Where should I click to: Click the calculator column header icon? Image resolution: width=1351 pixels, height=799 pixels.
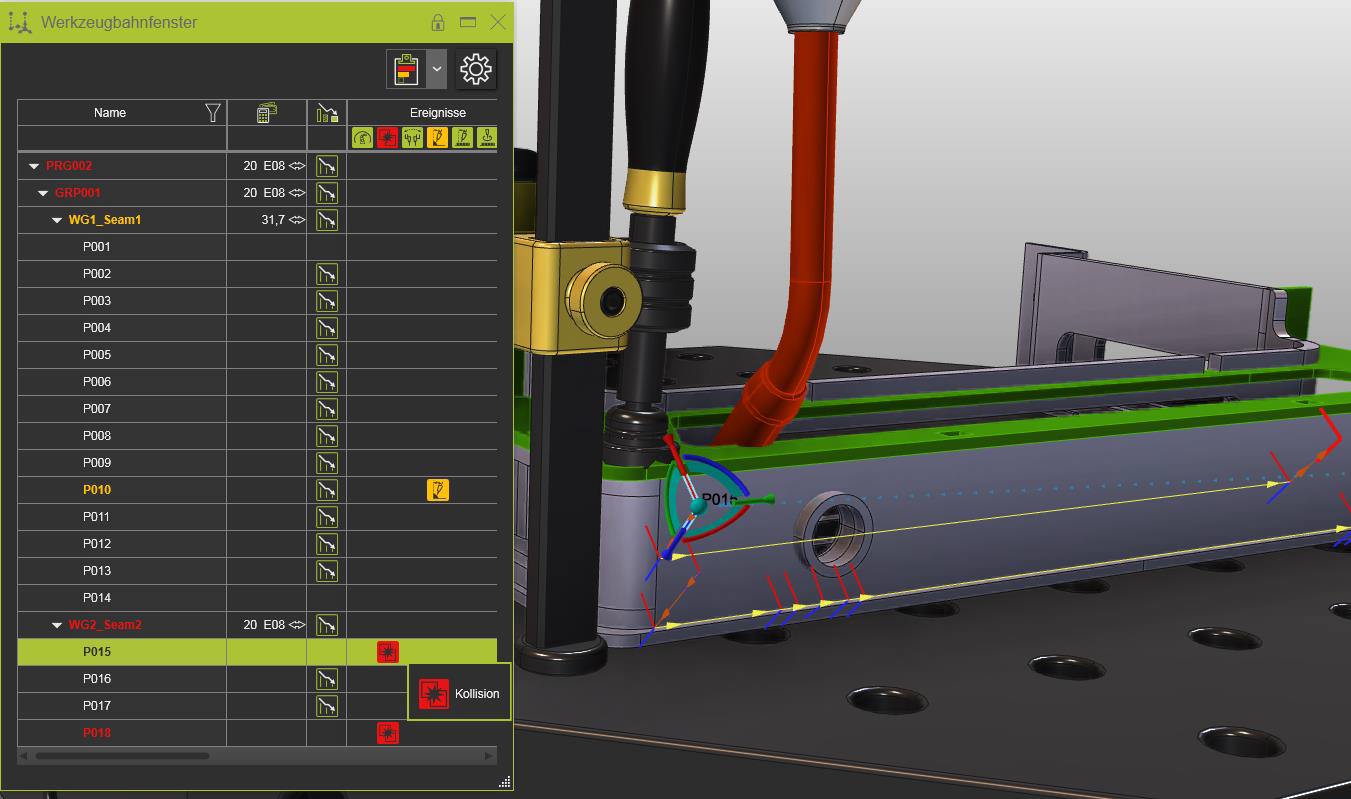pos(266,113)
